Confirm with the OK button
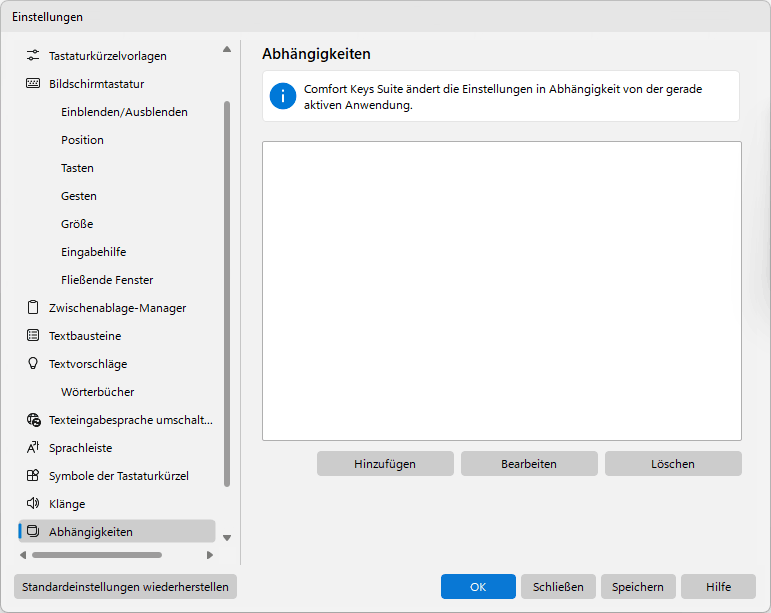Viewport: 771px width, 613px height. (478, 586)
